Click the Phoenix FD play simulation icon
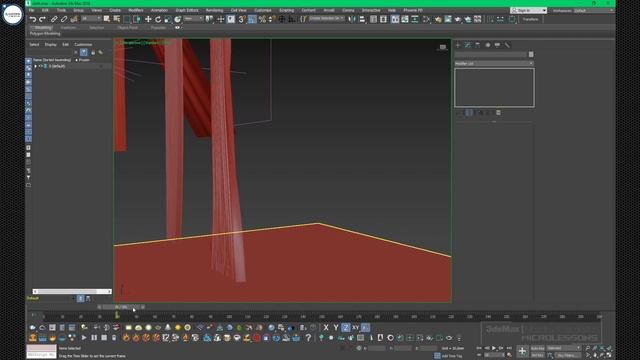 click(x=84, y=338)
